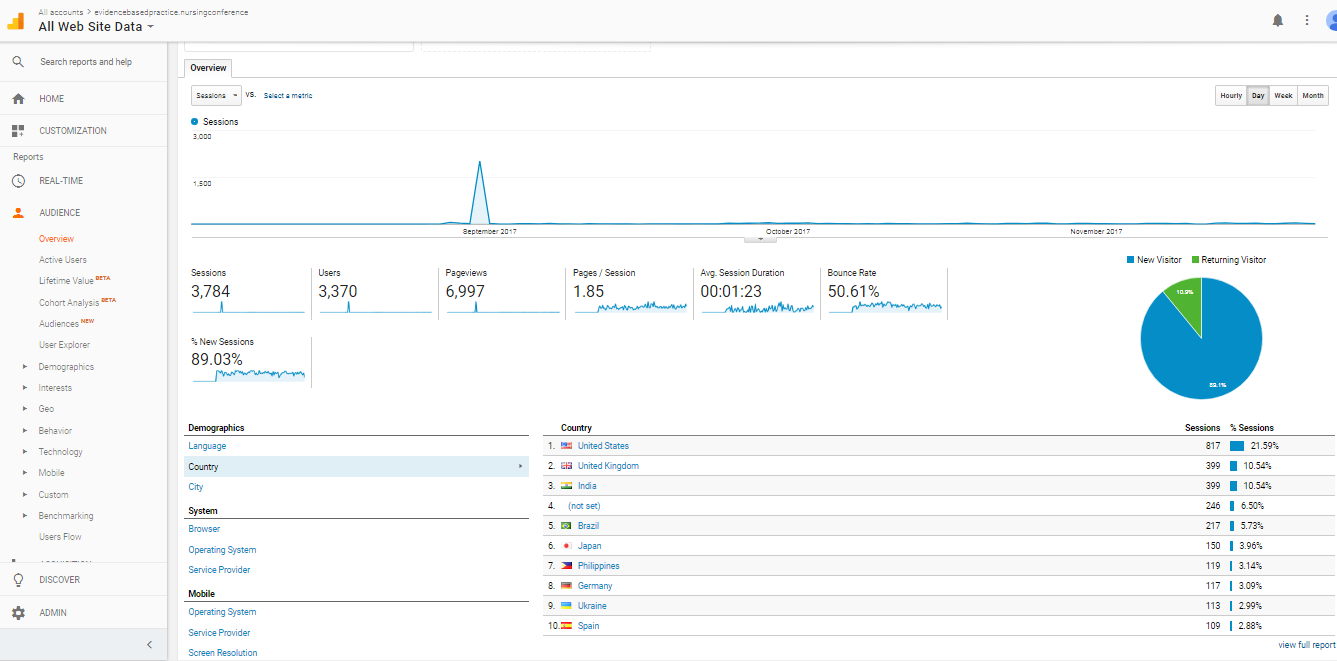Screen dimensions: 1337x661
Task: Open notifications bell
Action: tap(1278, 20)
